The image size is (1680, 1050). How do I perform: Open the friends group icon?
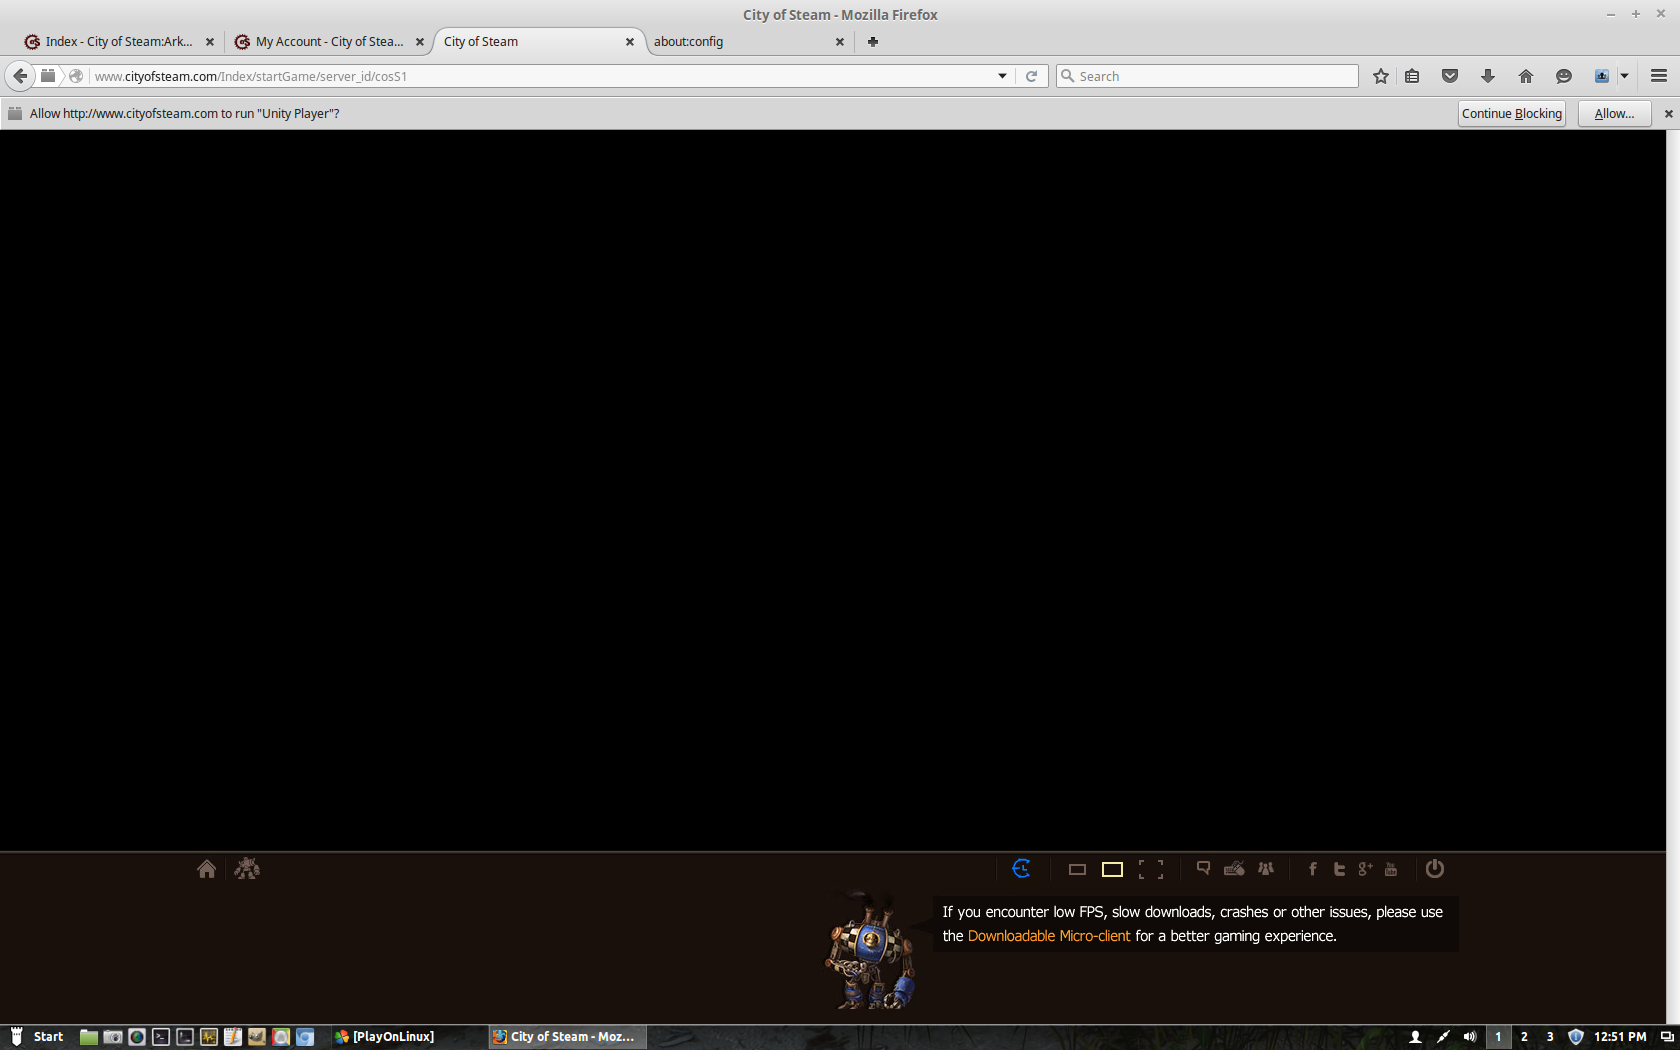tap(1266, 868)
